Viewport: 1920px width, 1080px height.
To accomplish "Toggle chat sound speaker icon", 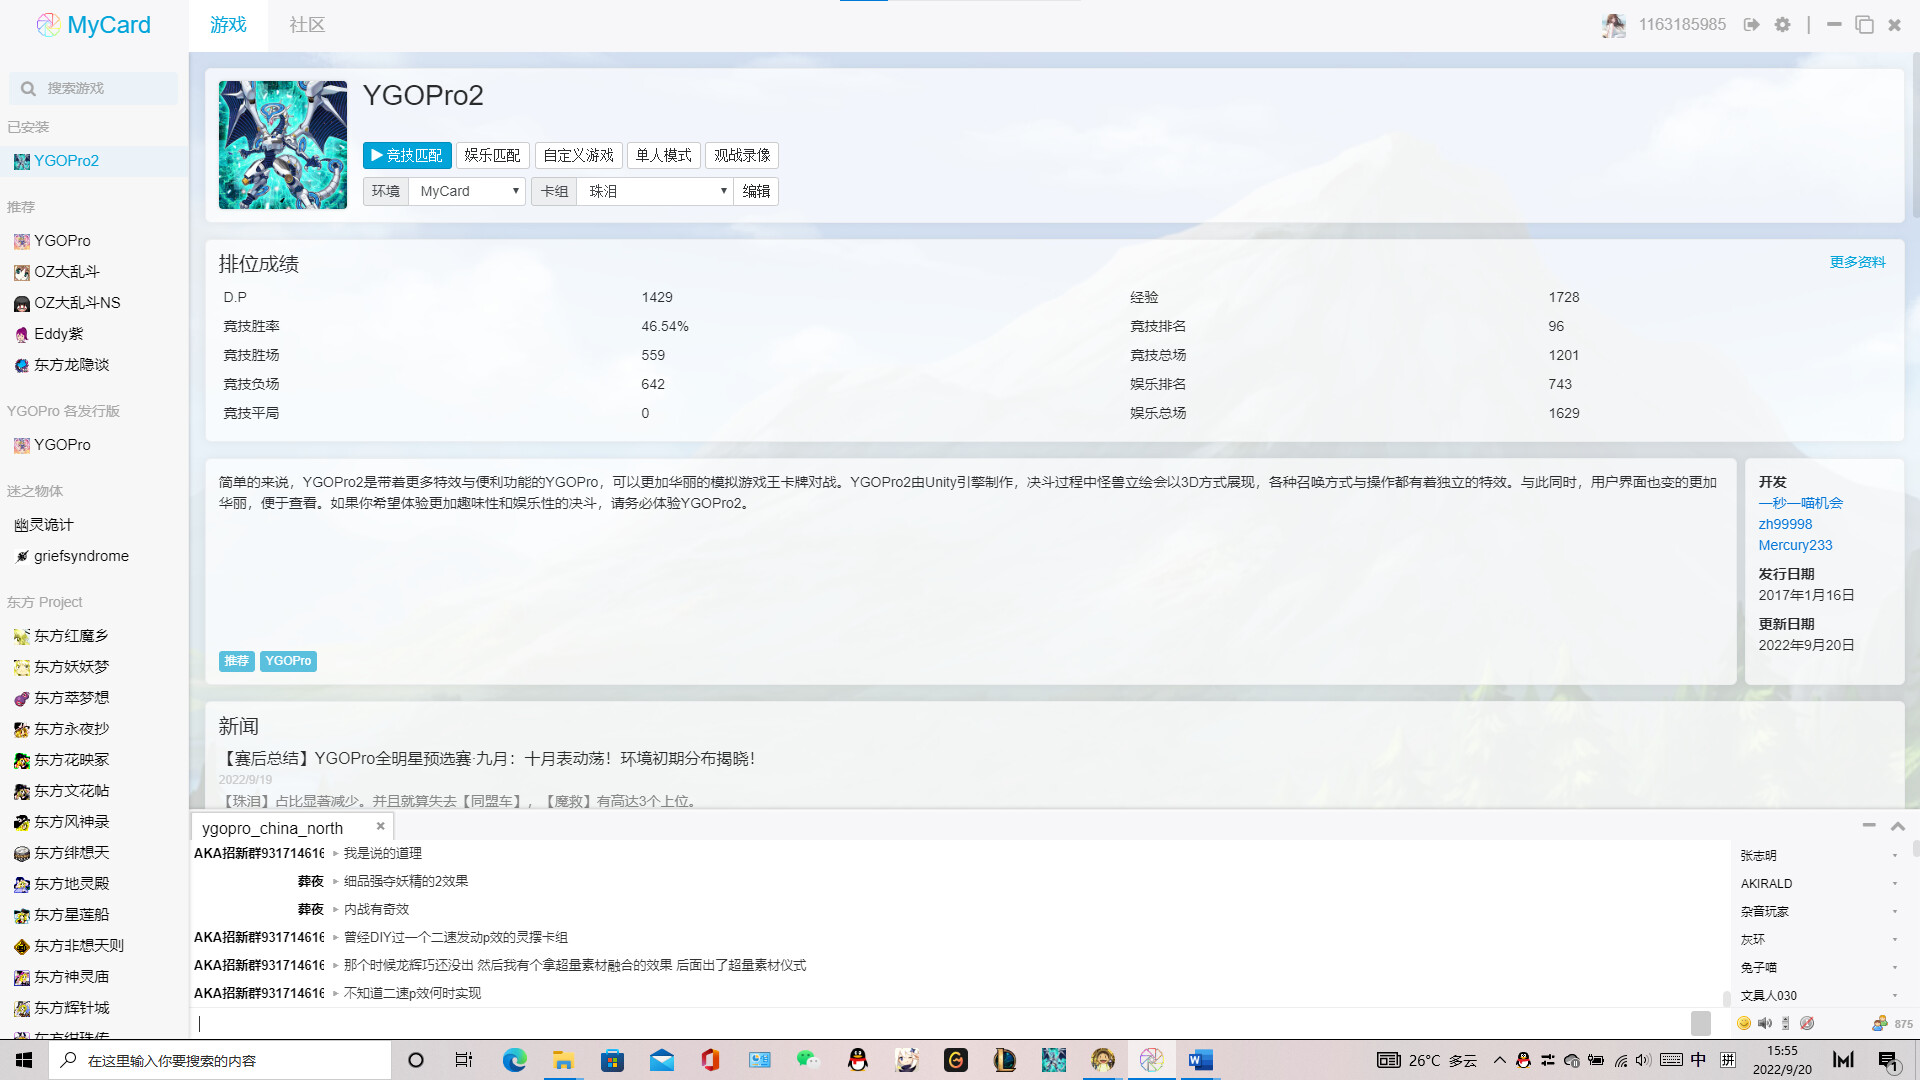I will pos(1765,1023).
